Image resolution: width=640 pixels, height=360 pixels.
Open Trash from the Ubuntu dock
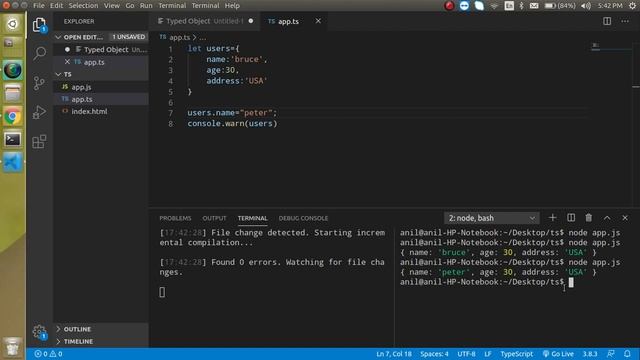pyautogui.click(x=13, y=347)
